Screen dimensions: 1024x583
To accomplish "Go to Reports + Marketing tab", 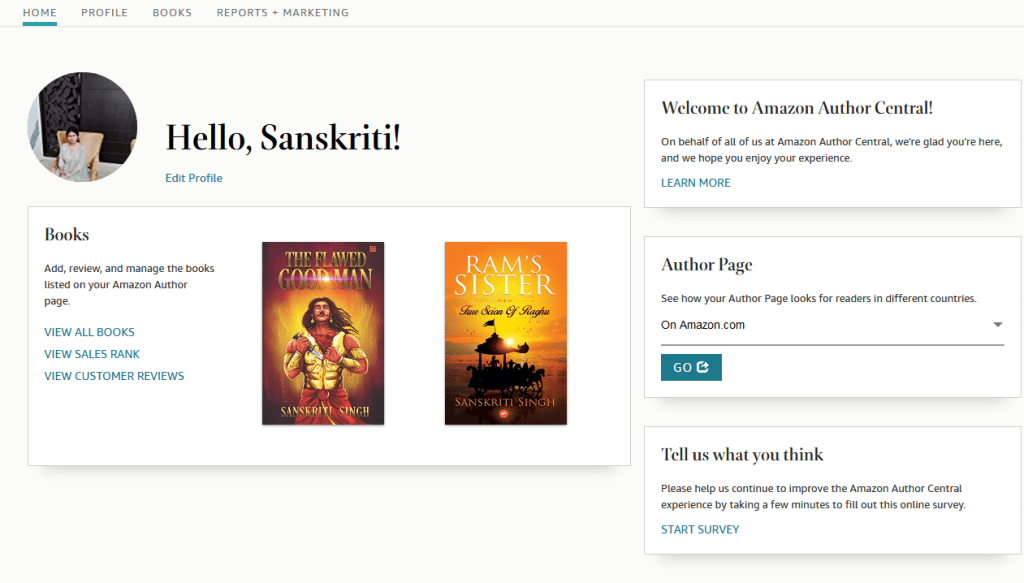I will (282, 13).
